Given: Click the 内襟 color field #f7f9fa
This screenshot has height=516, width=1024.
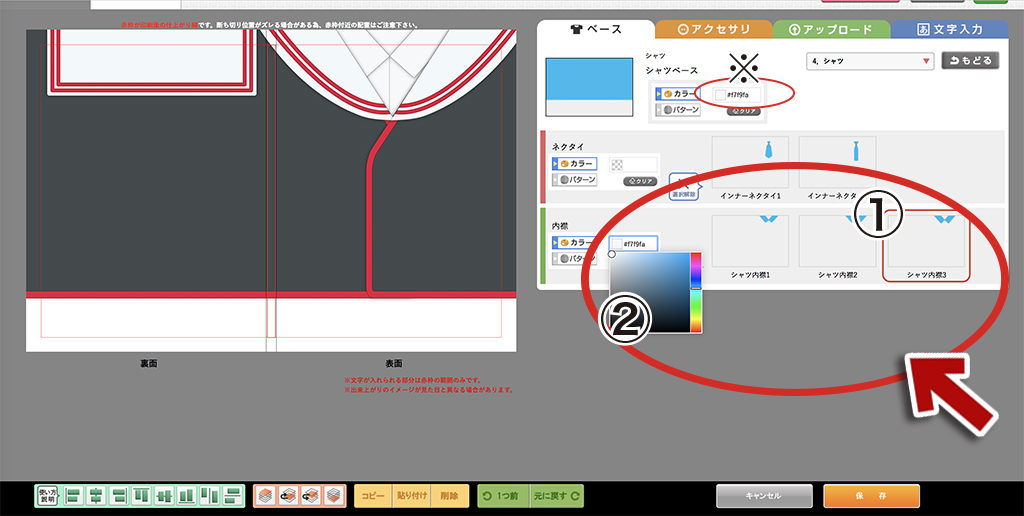Looking at the screenshot, I should coord(633,244).
